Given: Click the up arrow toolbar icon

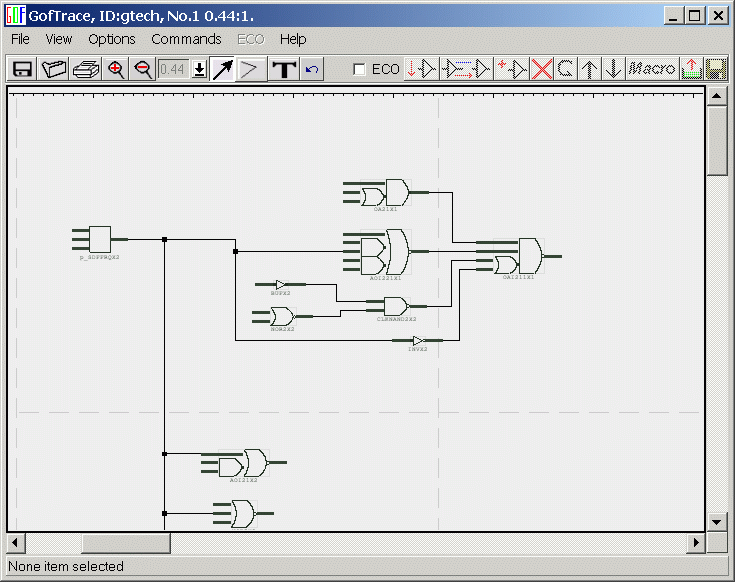Looking at the screenshot, I should (x=591, y=69).
